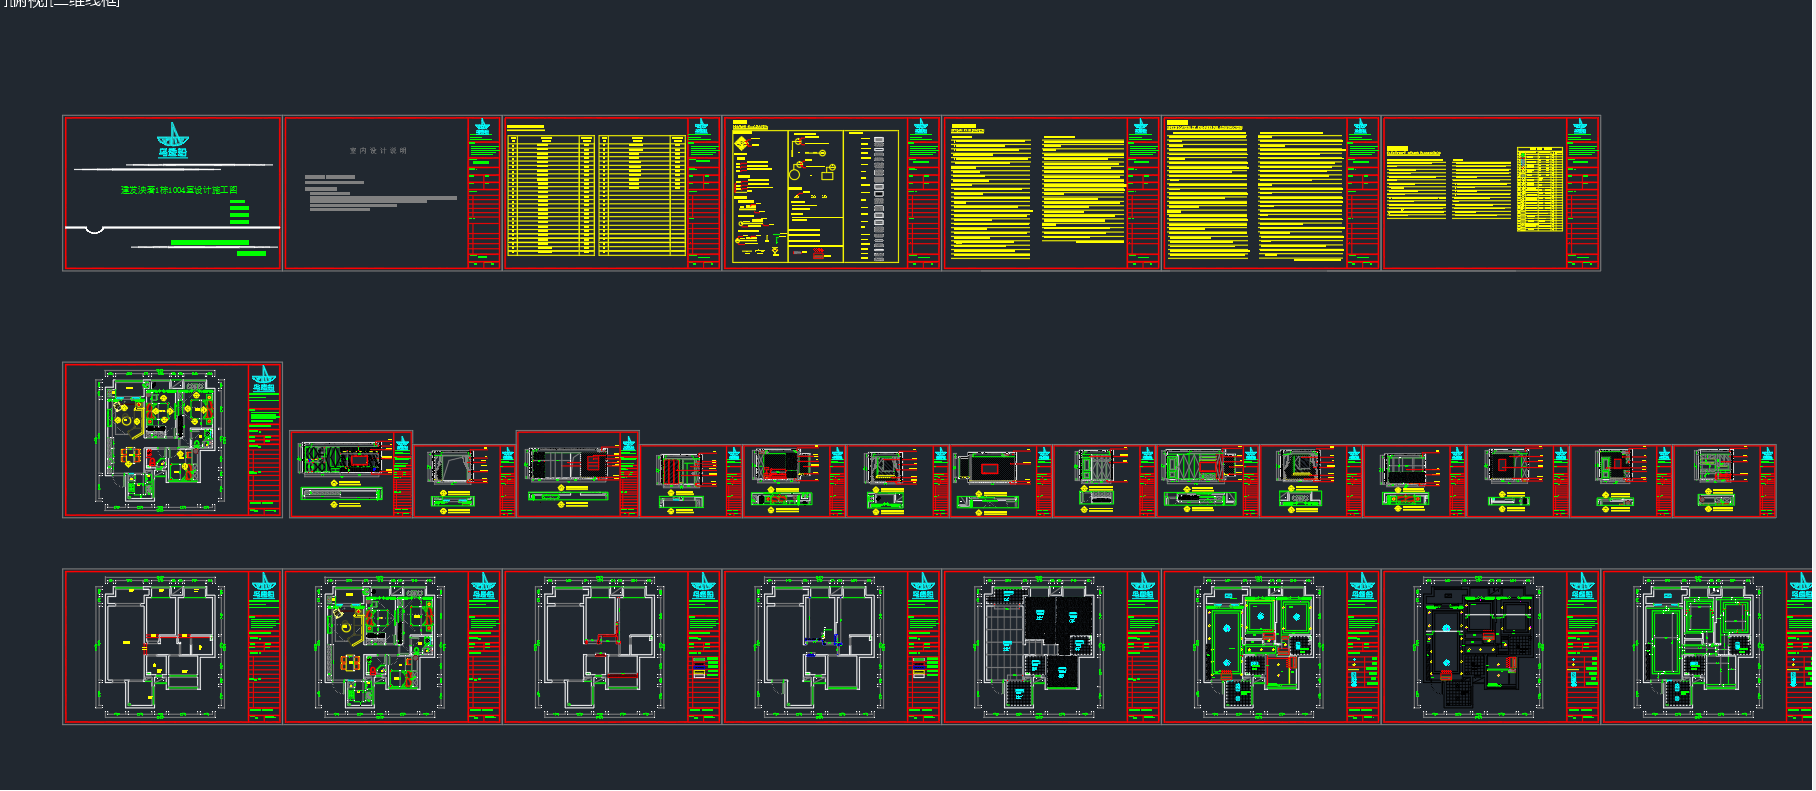Select the first floor plan in the bottom row
The width and height of the screenshot is (1816, 791).
coord(160,646)
